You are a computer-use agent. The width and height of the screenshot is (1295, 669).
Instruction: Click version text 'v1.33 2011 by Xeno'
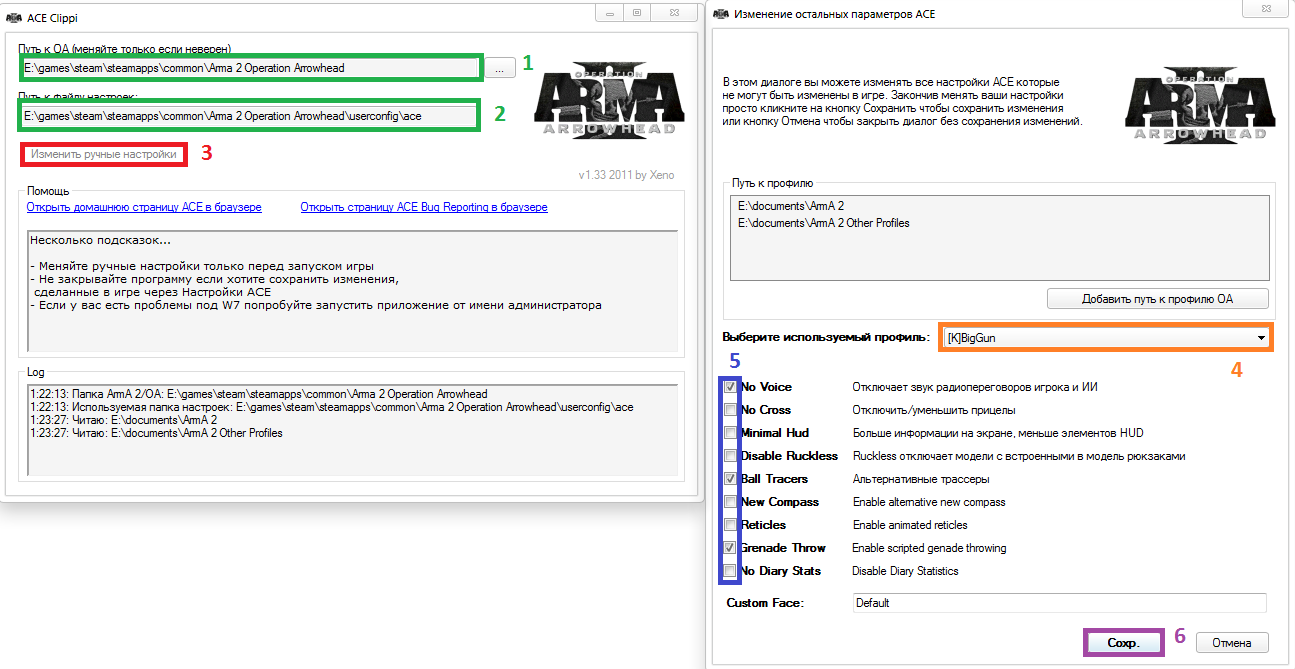[626, 175]
